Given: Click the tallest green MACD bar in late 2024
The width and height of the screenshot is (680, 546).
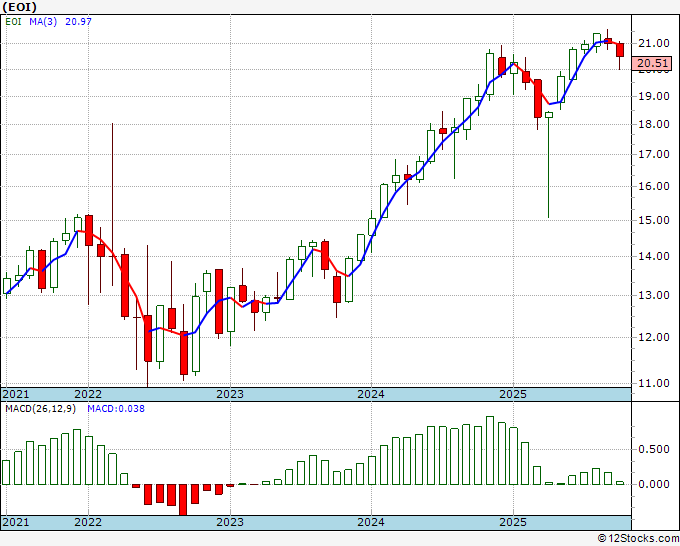Looking at the screenshot, I should pyautogui.click(x=490, y=451).
